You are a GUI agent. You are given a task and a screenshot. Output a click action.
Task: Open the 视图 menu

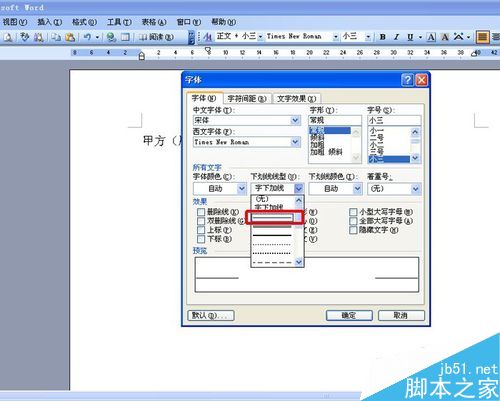(x=15, y=22)
